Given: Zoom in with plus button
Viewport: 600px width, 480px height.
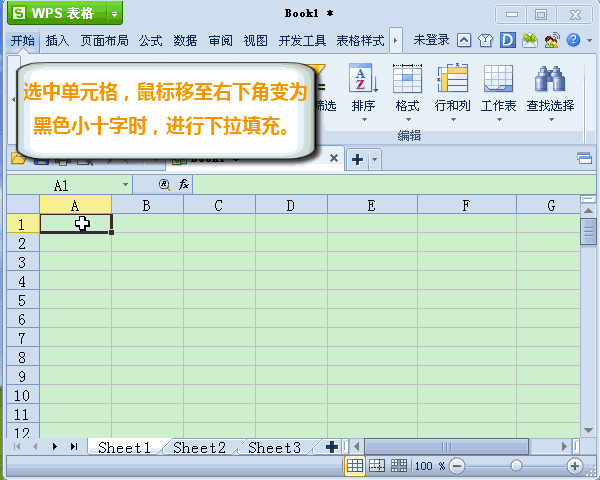Looking at the screenshot, I should click(575, 466).
